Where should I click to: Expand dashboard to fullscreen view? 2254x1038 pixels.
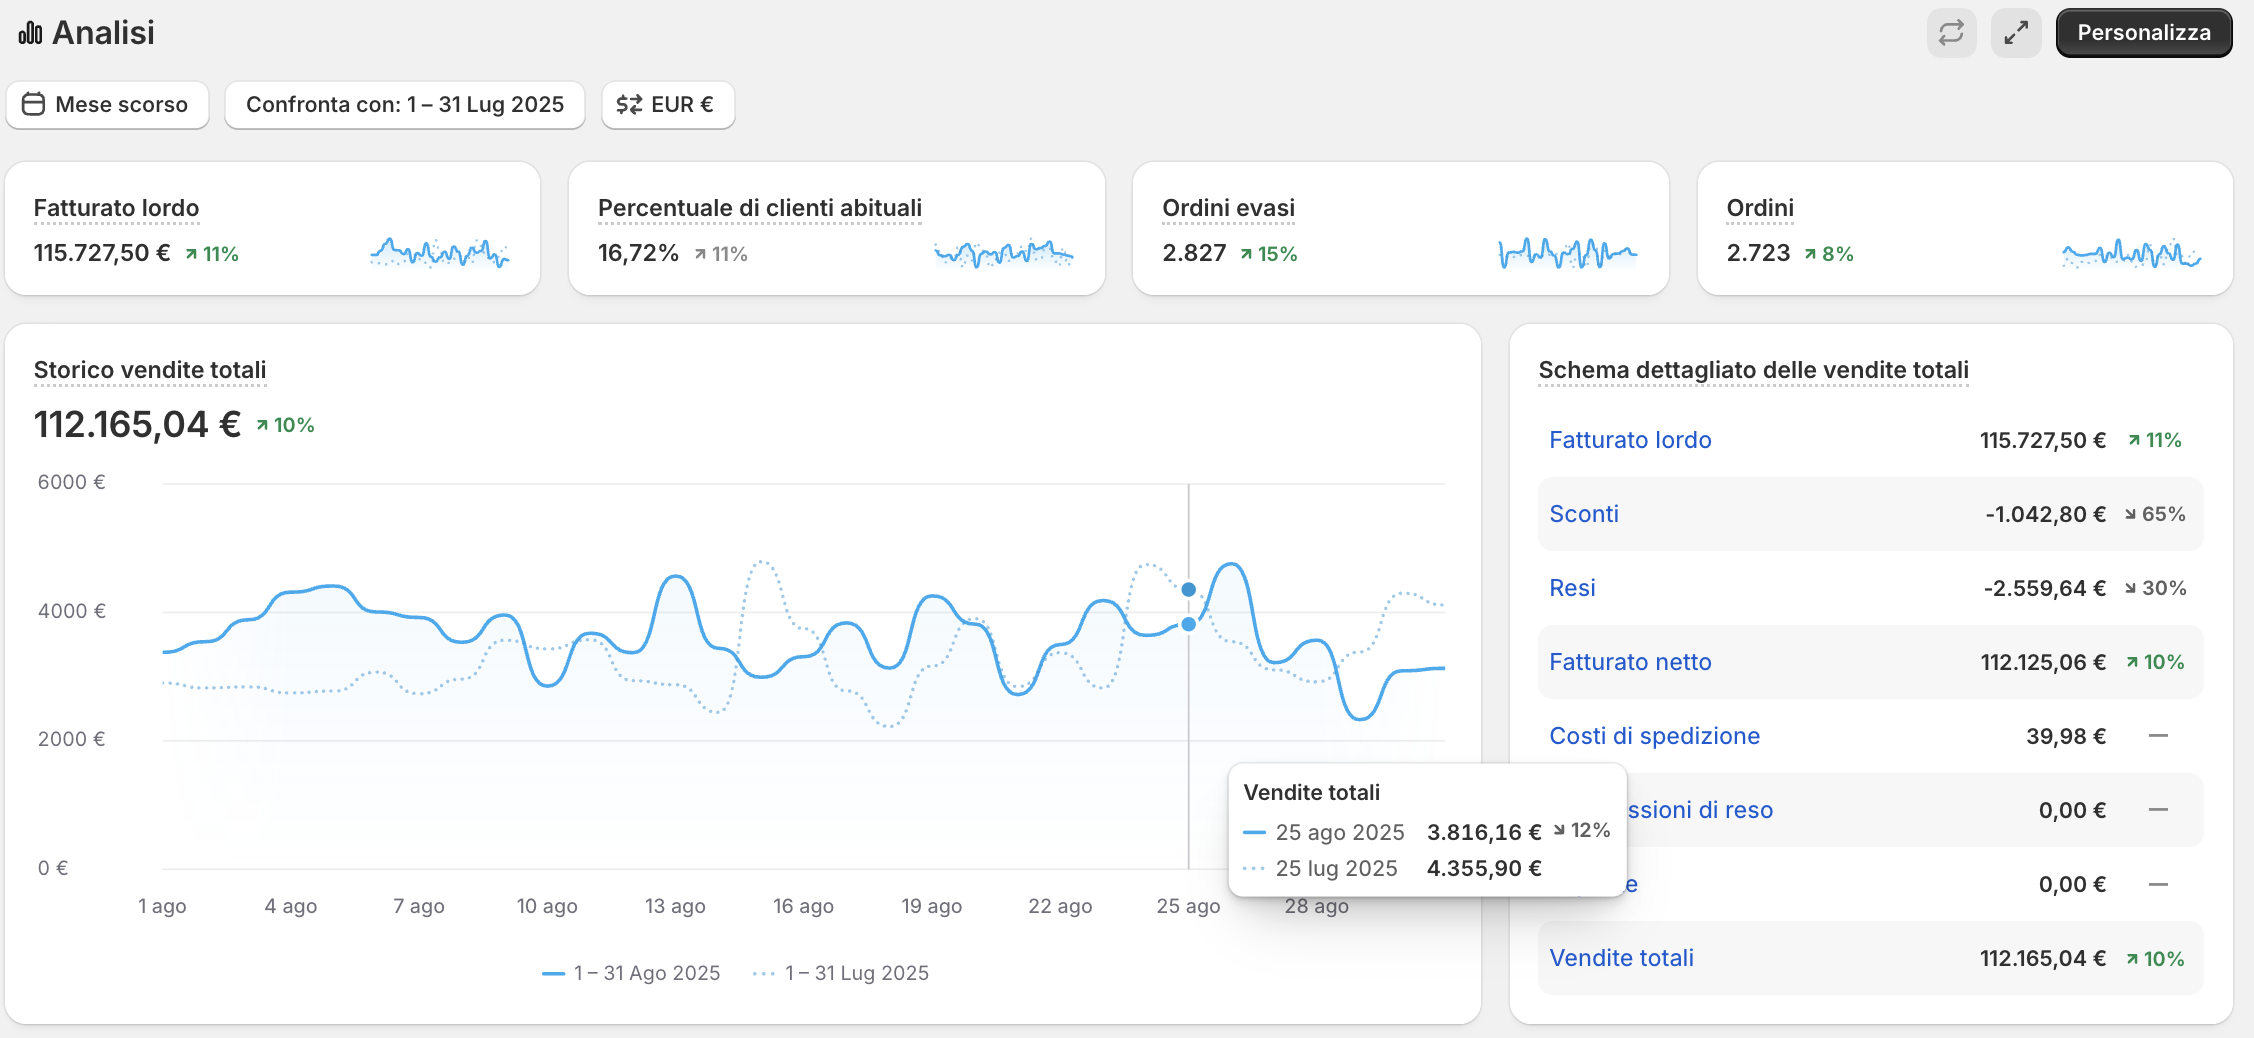tap(2016, 33)
